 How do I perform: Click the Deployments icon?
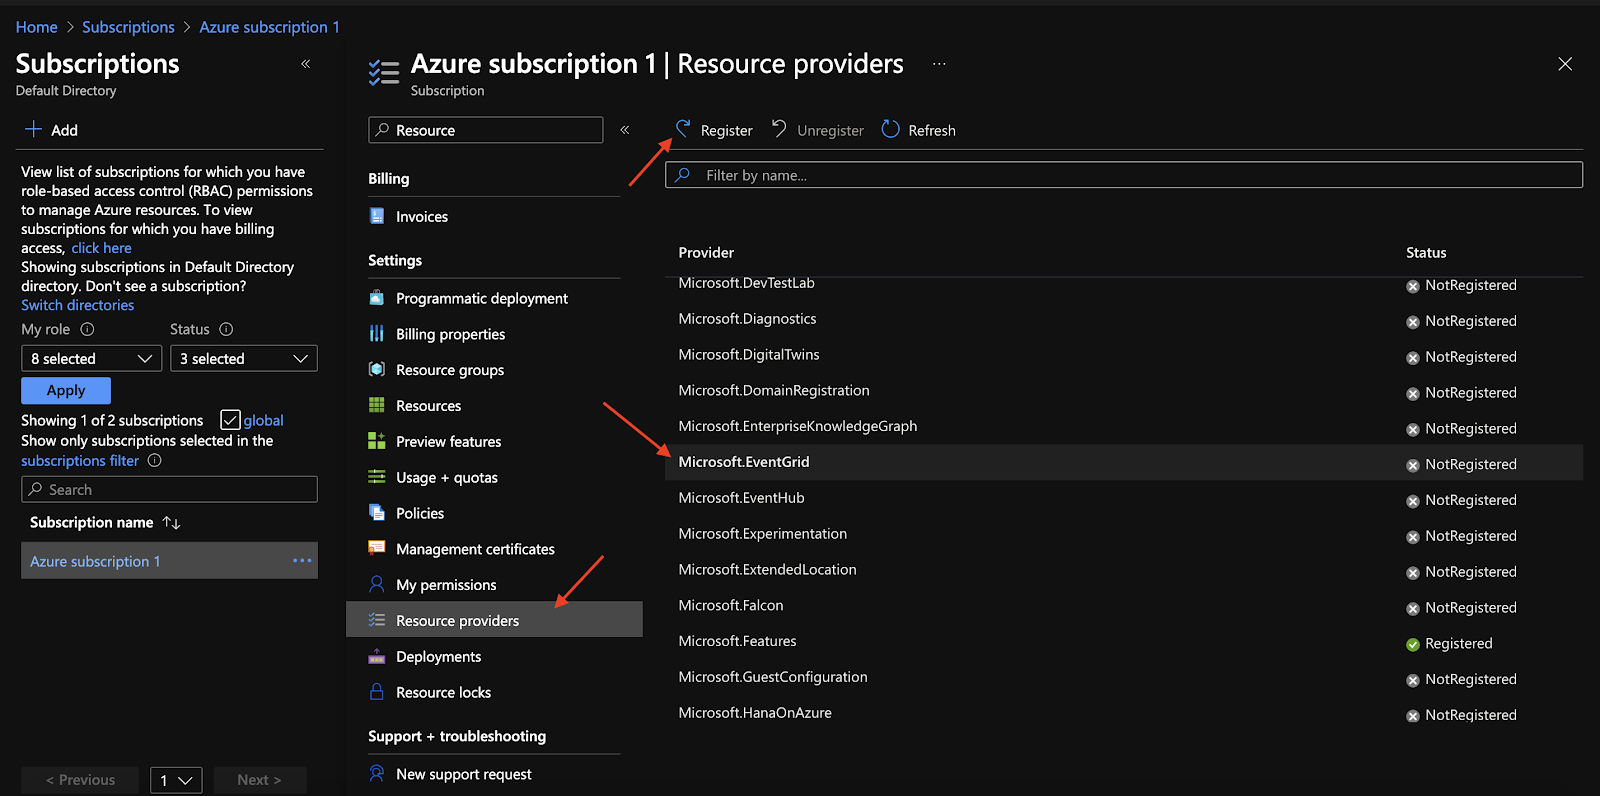pos(377,656)
